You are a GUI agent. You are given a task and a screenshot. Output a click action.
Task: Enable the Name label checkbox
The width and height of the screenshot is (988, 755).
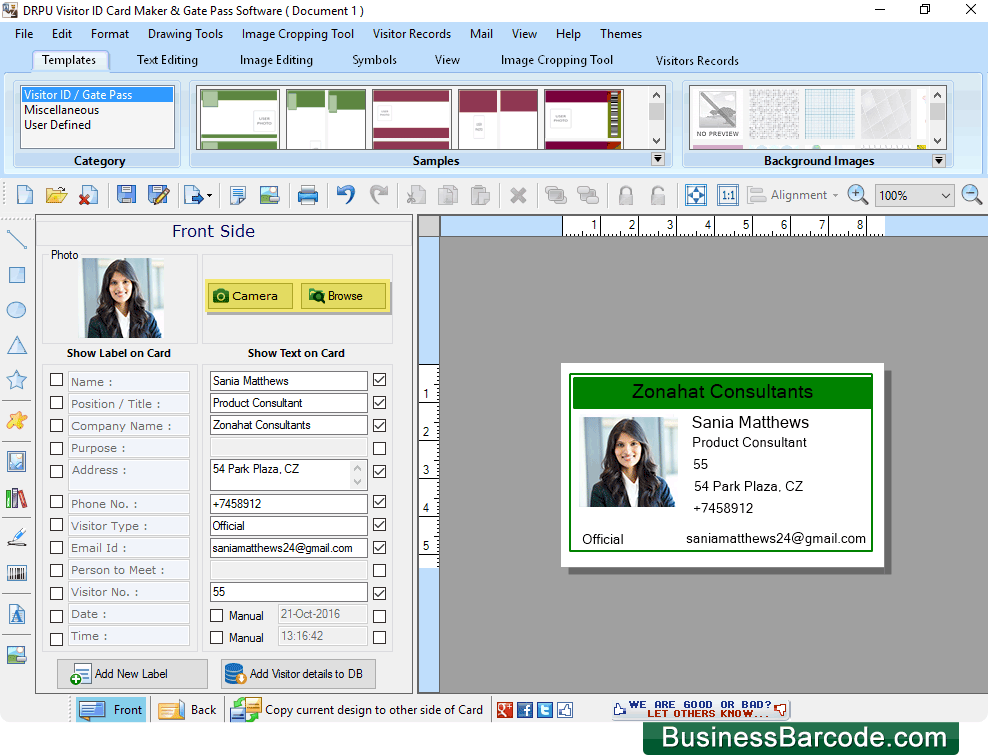[56, 380]
